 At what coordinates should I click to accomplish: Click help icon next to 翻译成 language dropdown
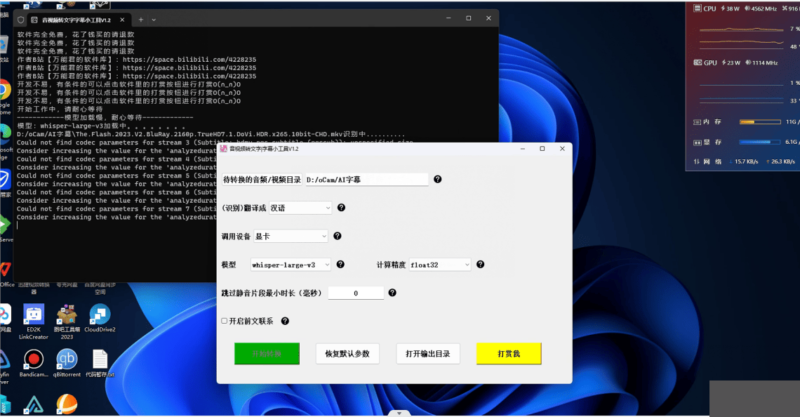[x=341, y=208]
